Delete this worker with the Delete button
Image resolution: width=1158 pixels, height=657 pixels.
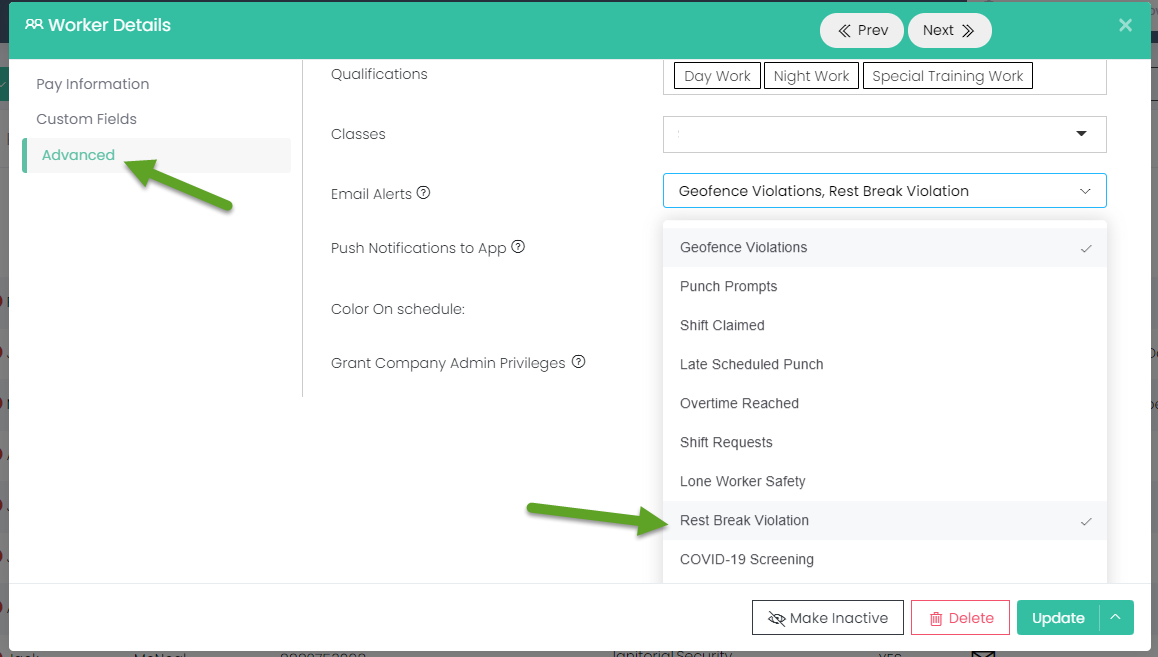[x=960, y=618]
